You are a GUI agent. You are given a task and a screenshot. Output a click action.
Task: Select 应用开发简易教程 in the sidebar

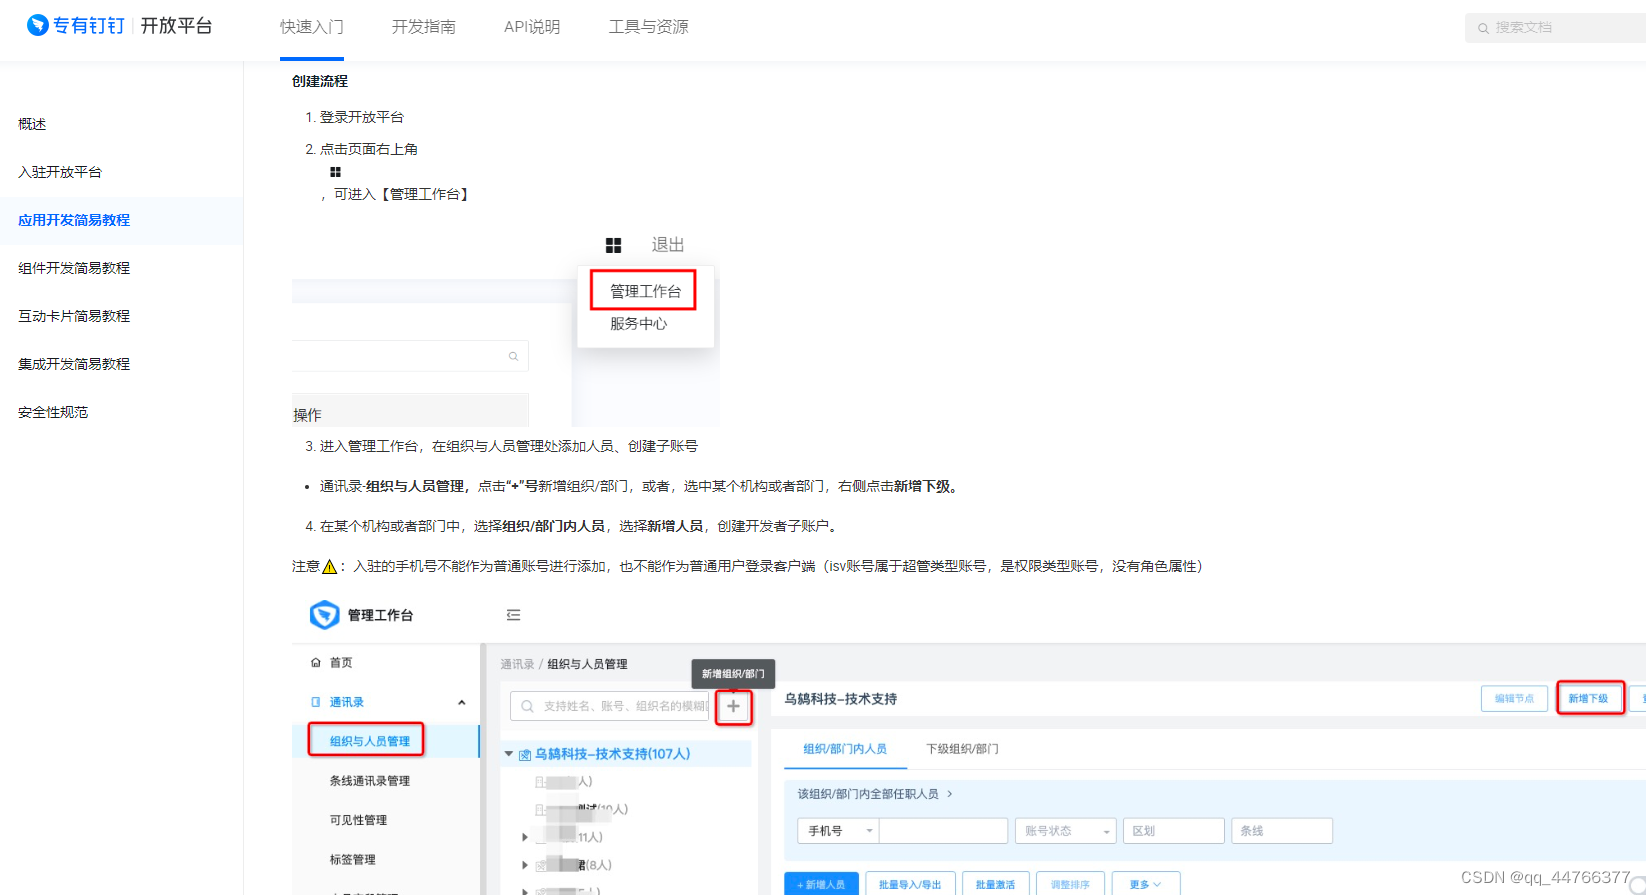121,220
